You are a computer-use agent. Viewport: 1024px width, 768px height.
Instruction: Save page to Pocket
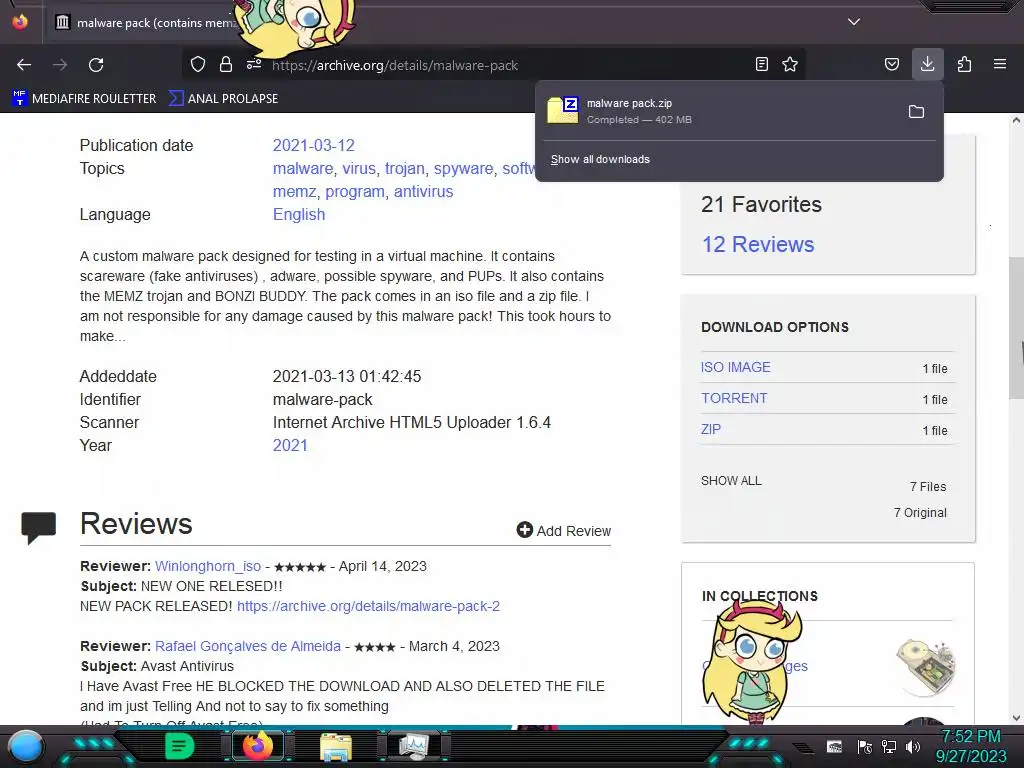[891, 64]
